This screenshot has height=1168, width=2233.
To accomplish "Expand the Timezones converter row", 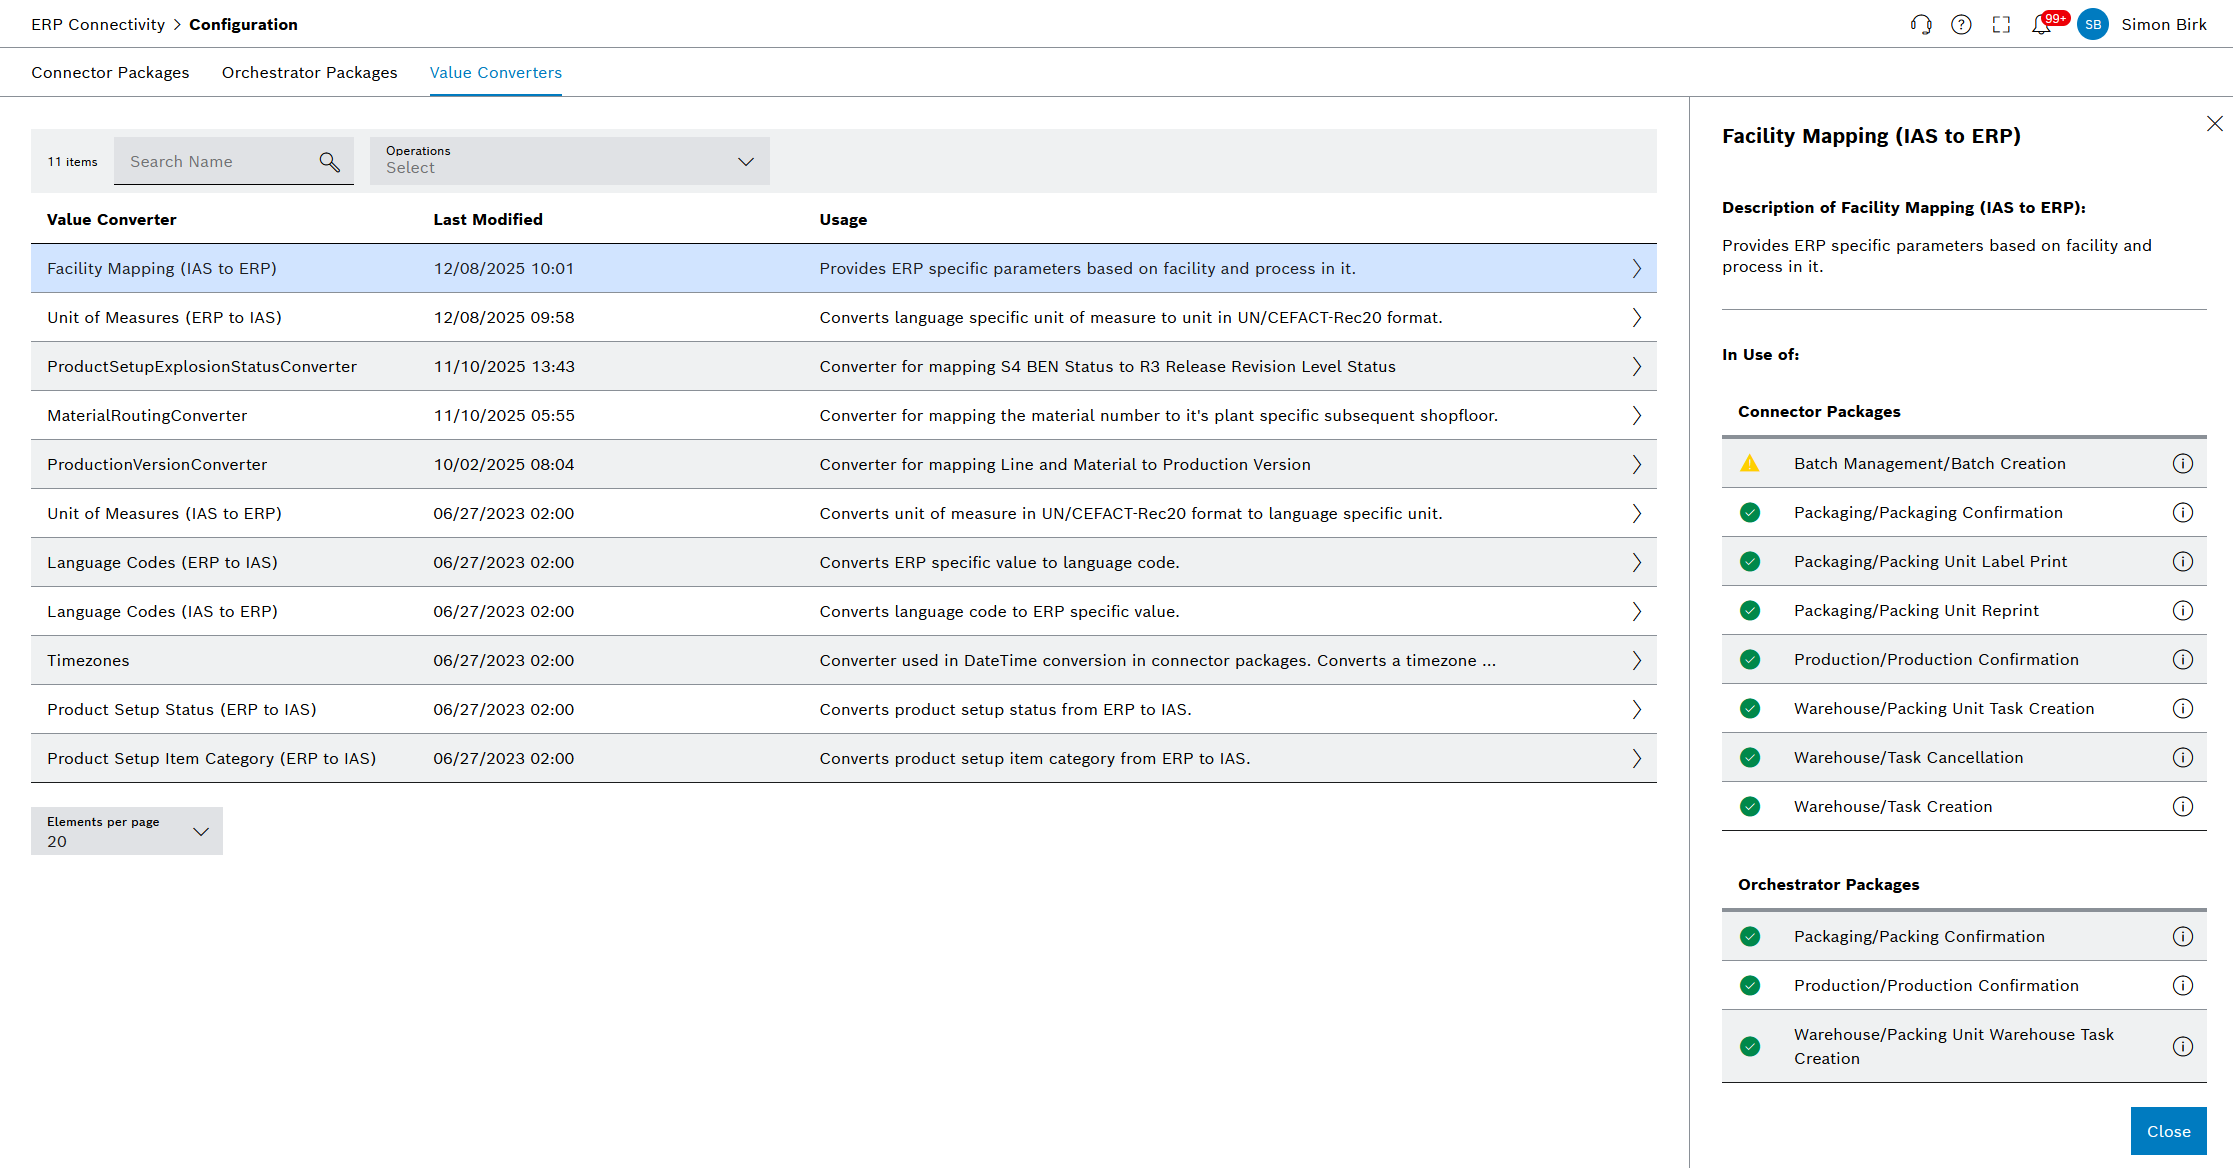I will pos(1637,660).
